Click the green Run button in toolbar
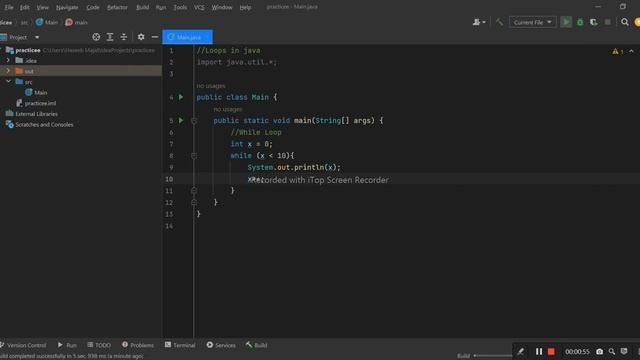Viewport: 640px width, 360px height. tap(566, 22)
